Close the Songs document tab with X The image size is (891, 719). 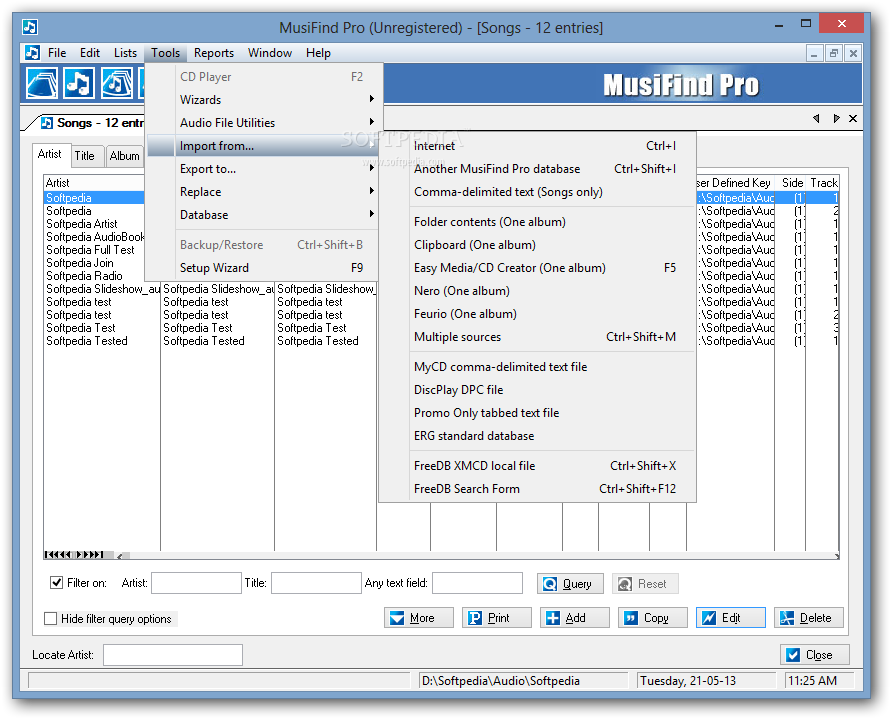pyautogui.click(x=853, y=118)
